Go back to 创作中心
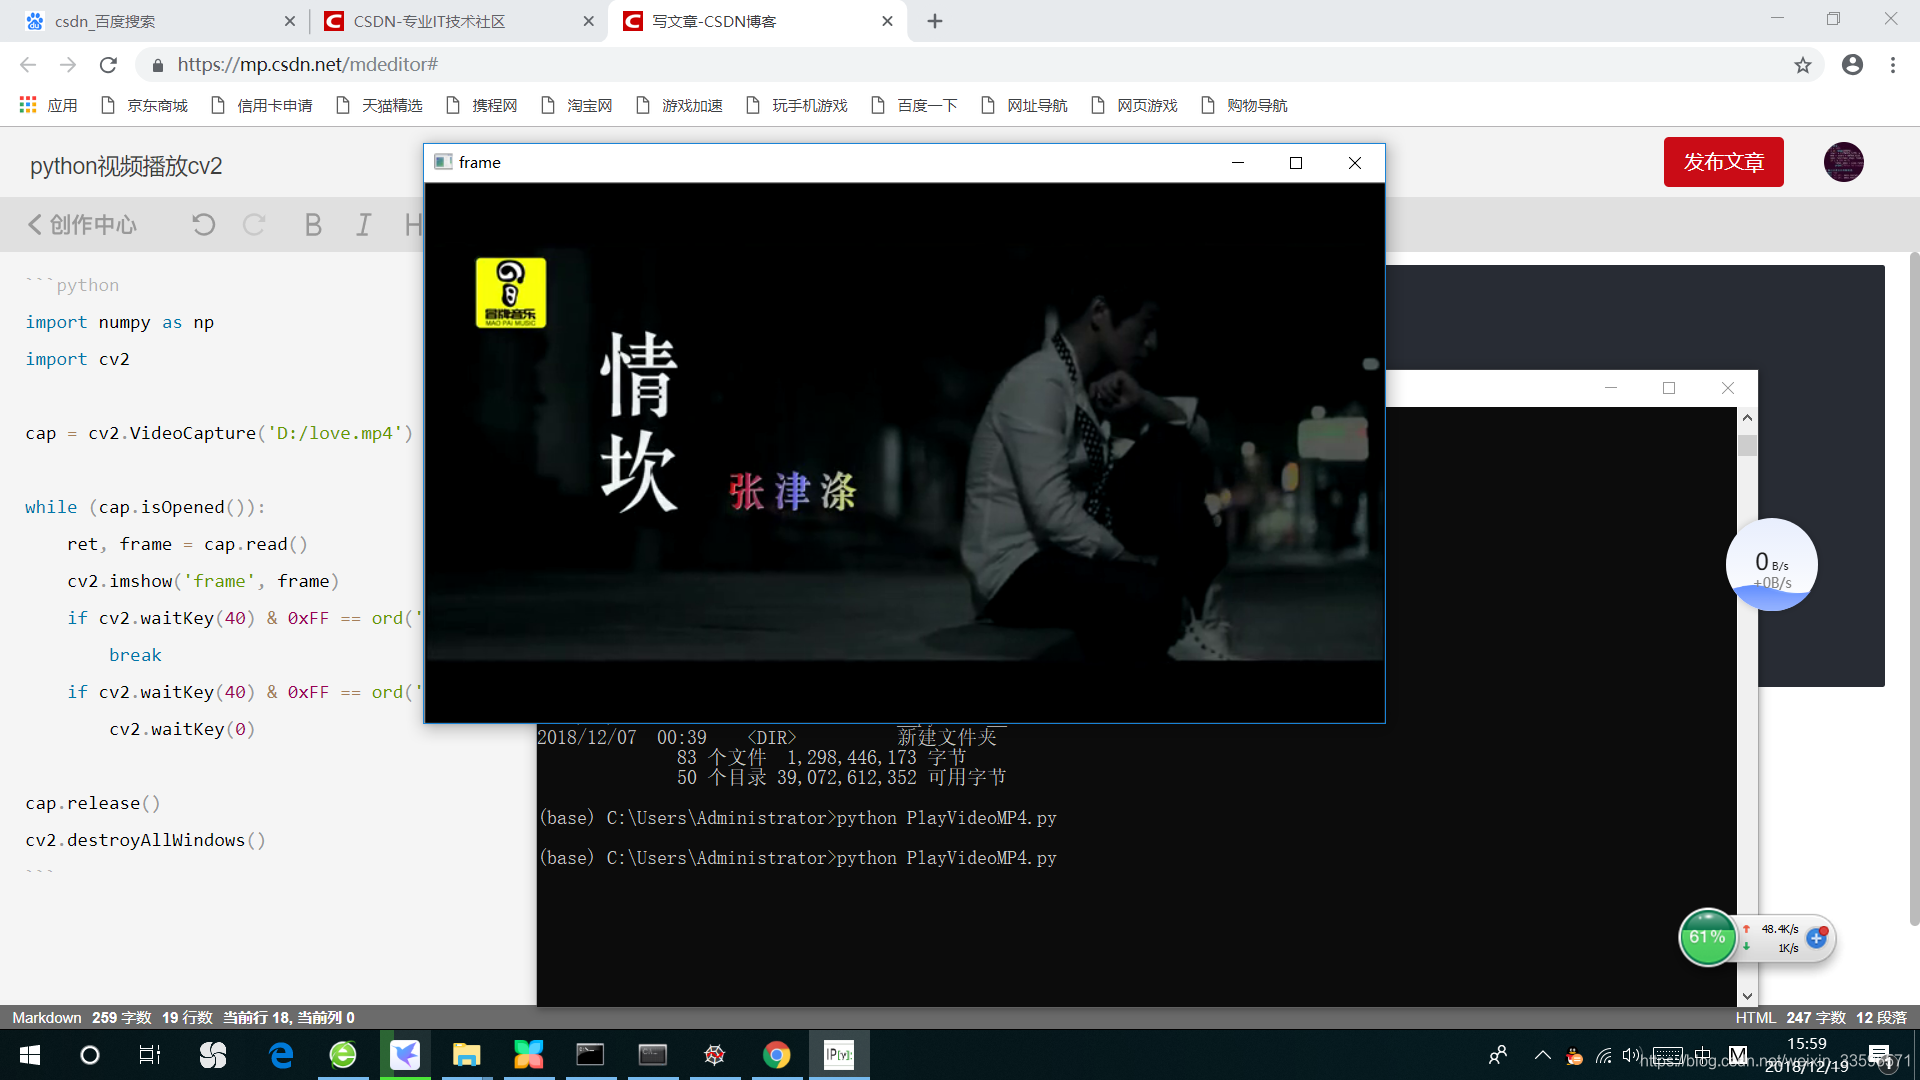The width and height of the screenshot is (1920, 1080). (82, 225)
